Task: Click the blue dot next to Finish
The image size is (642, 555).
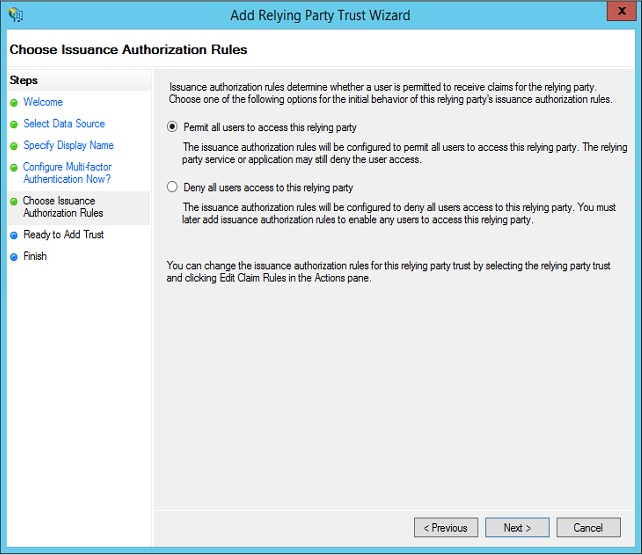Action: pyautogui.click(x=14, y=257)
